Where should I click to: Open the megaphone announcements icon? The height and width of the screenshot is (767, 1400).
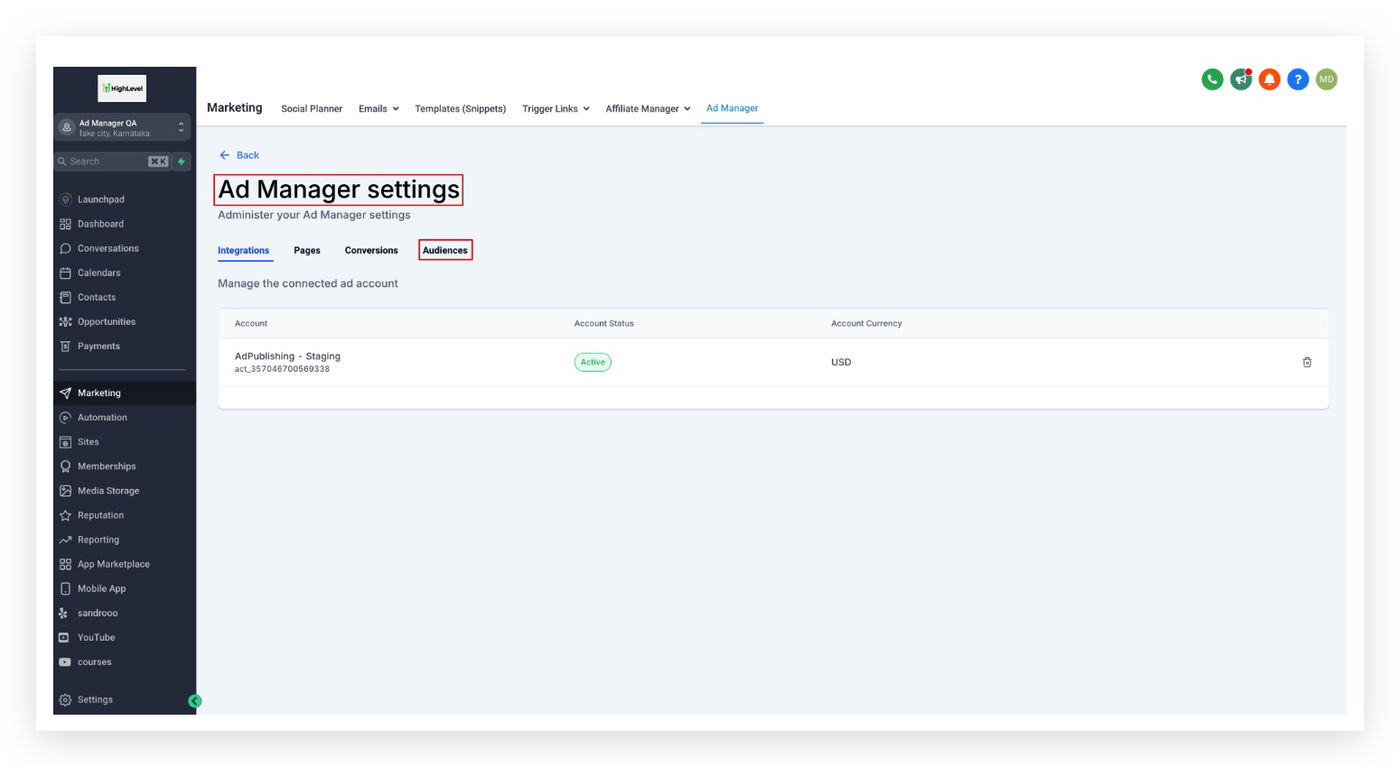[1241, 79]
